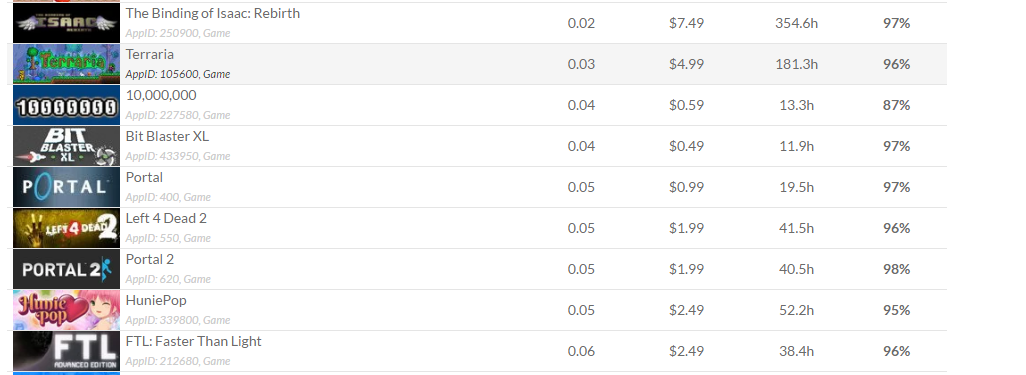Select the Portal 2 logo image
1026x375 pixels.
(x=66, y=269)
